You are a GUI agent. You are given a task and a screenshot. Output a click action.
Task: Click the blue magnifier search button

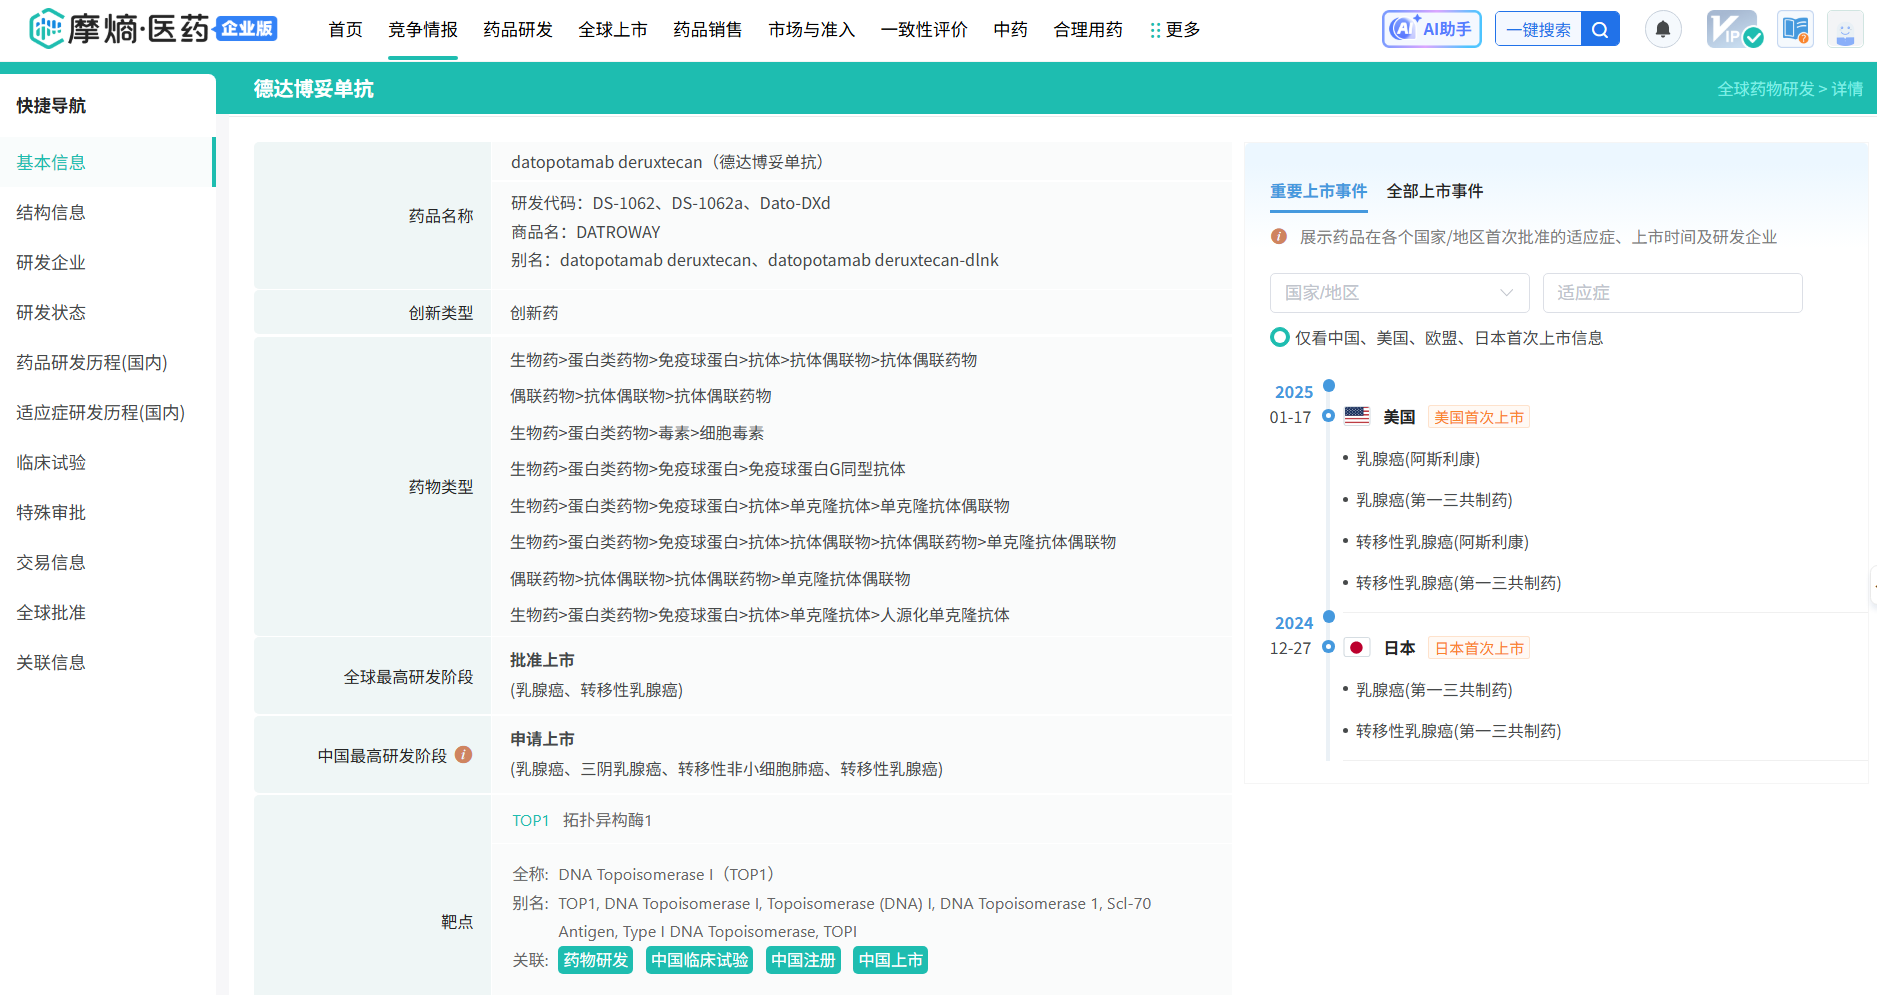tap(1600, 29)
